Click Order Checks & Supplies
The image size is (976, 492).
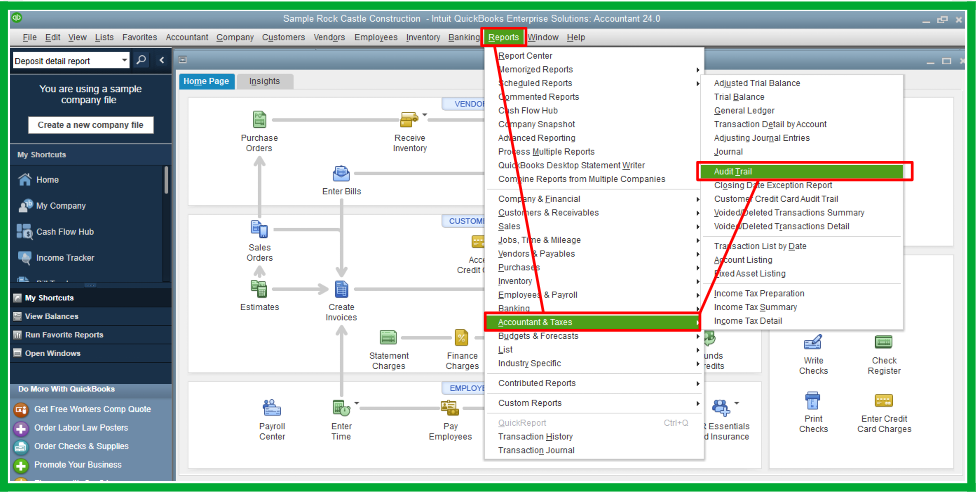coord(81,446)
